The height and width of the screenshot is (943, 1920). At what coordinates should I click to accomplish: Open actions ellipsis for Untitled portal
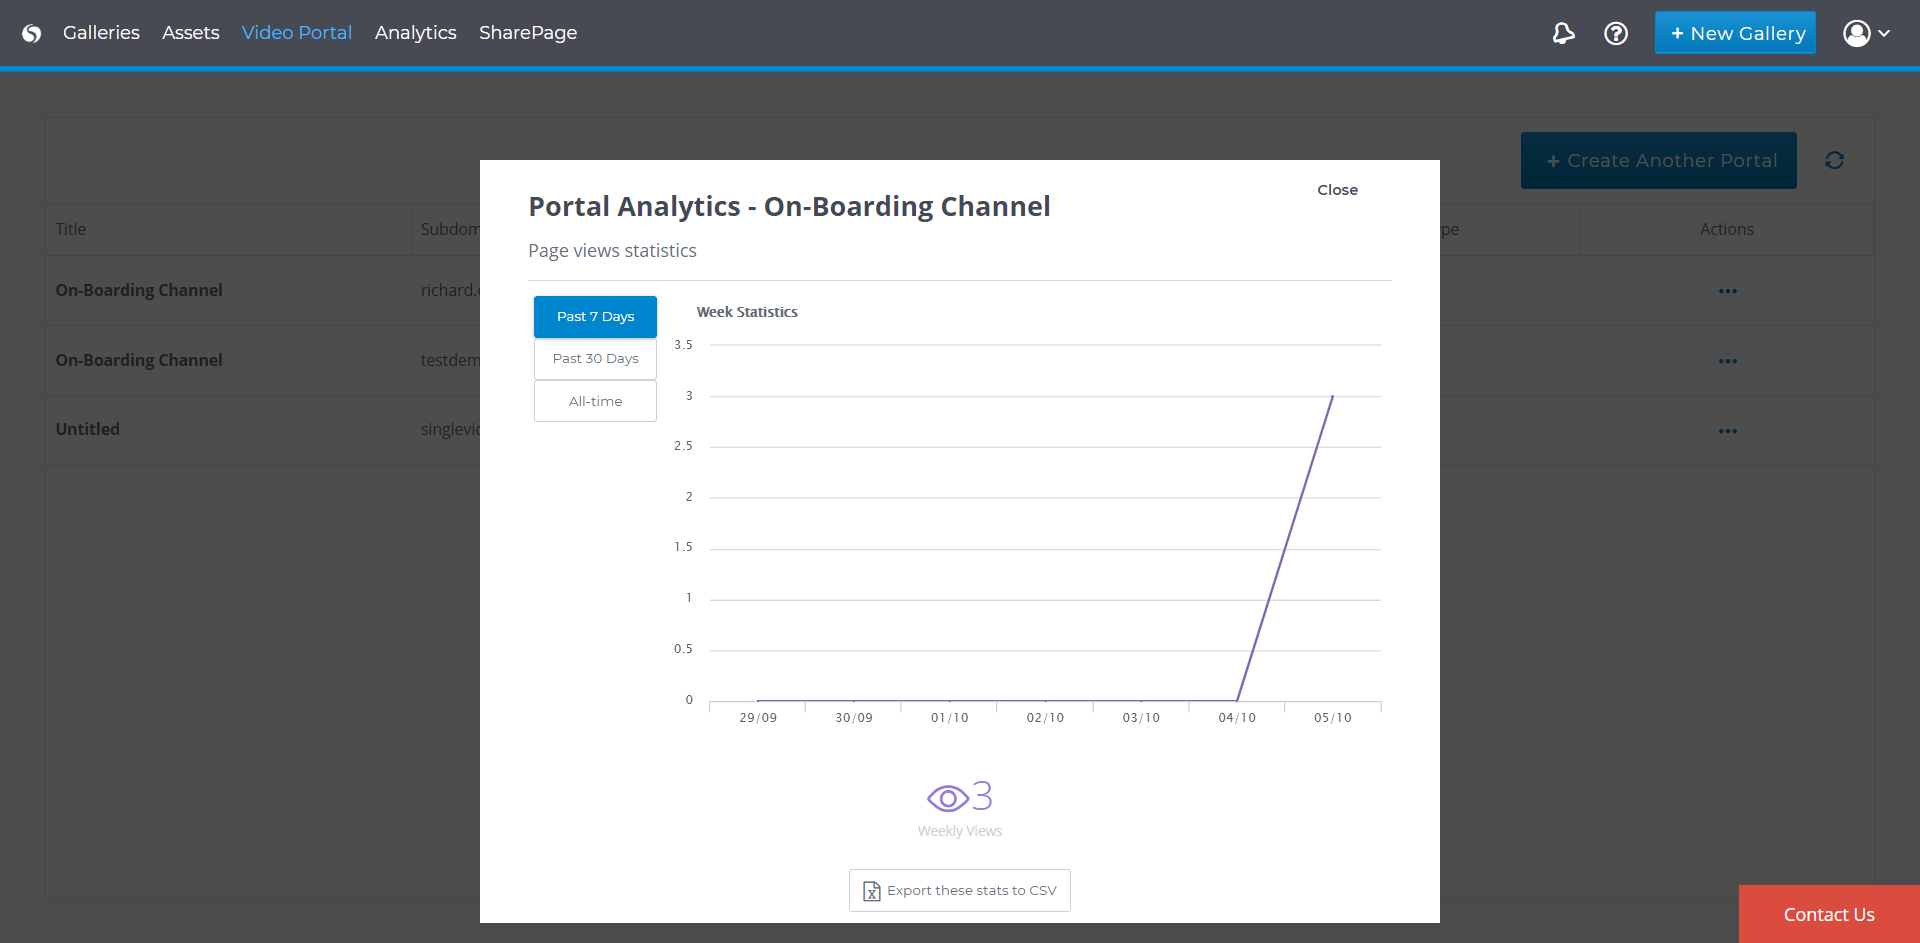pyautogui.click(x=1727, y=431)
